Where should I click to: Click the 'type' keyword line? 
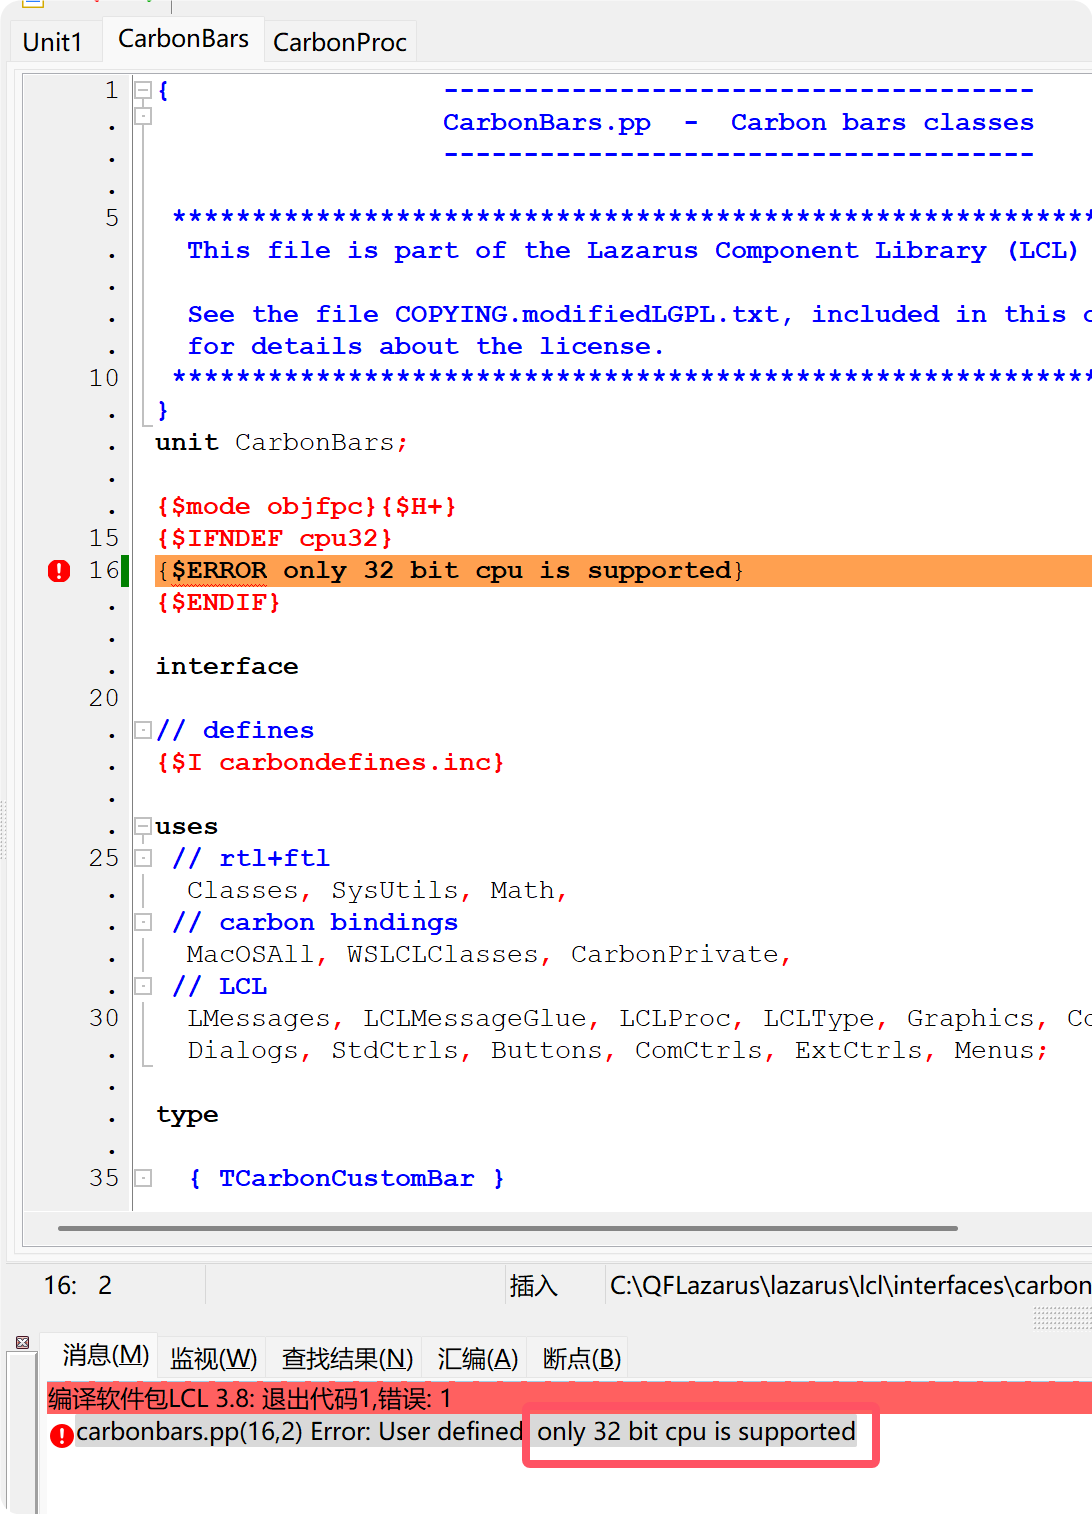coord(187,1114)
